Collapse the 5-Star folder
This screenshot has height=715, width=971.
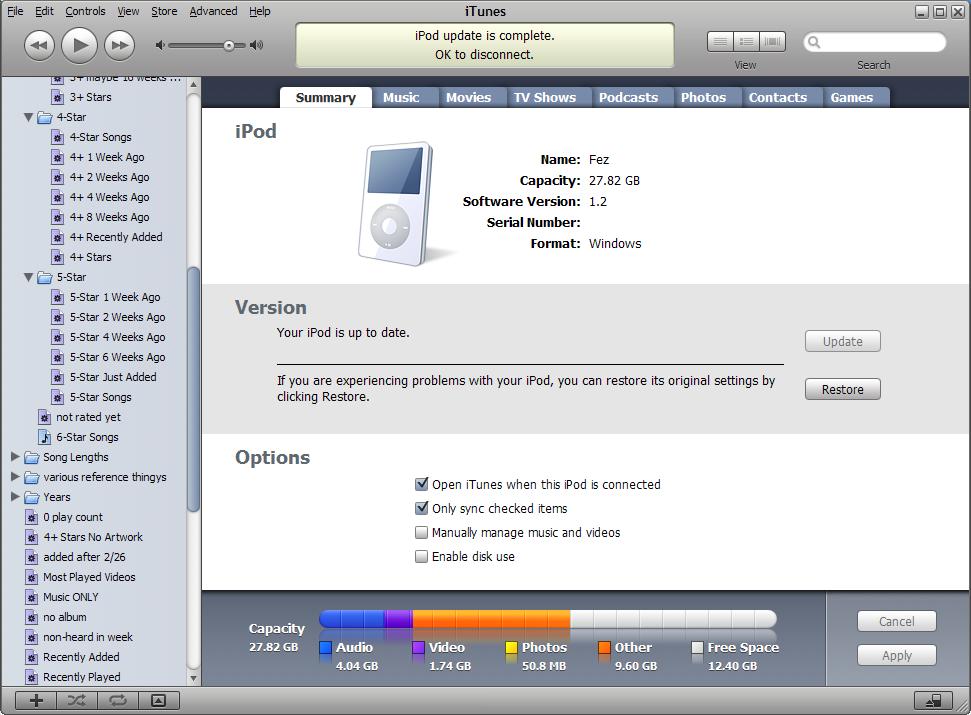28,277
